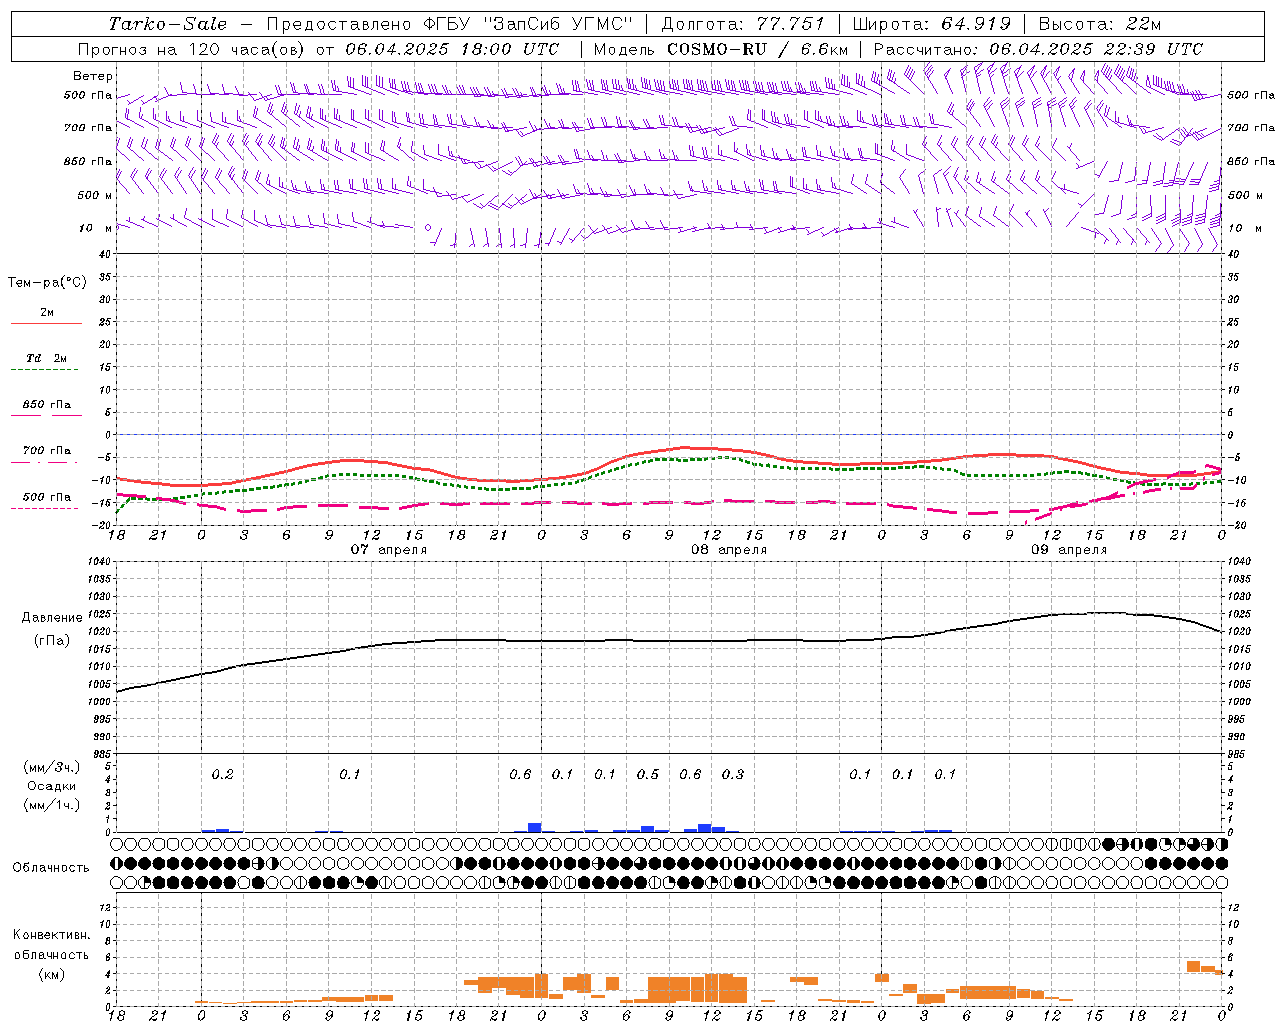Select the "Тем-ра(°C)" temperature panel label
The width and height of the screenshot is (1280, 1024).
pos(47,283)
